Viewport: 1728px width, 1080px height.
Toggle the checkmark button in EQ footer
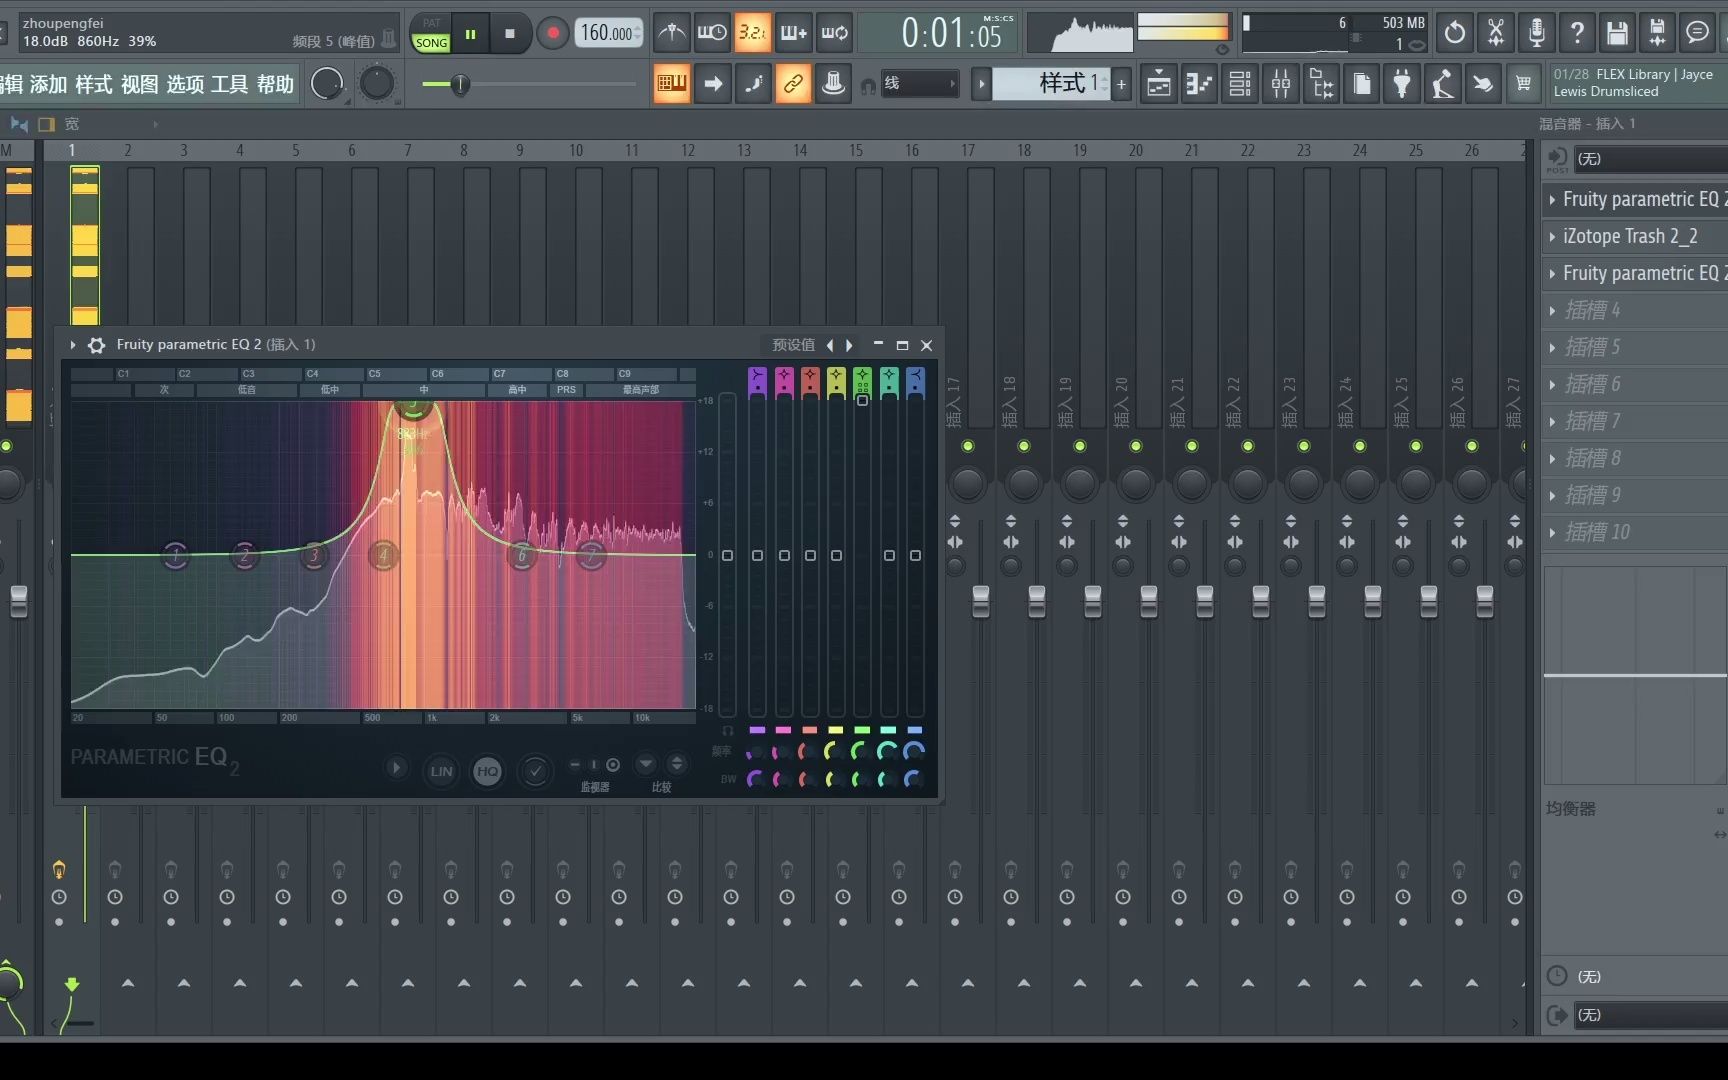pyautogui.click(x=535, y=771)
